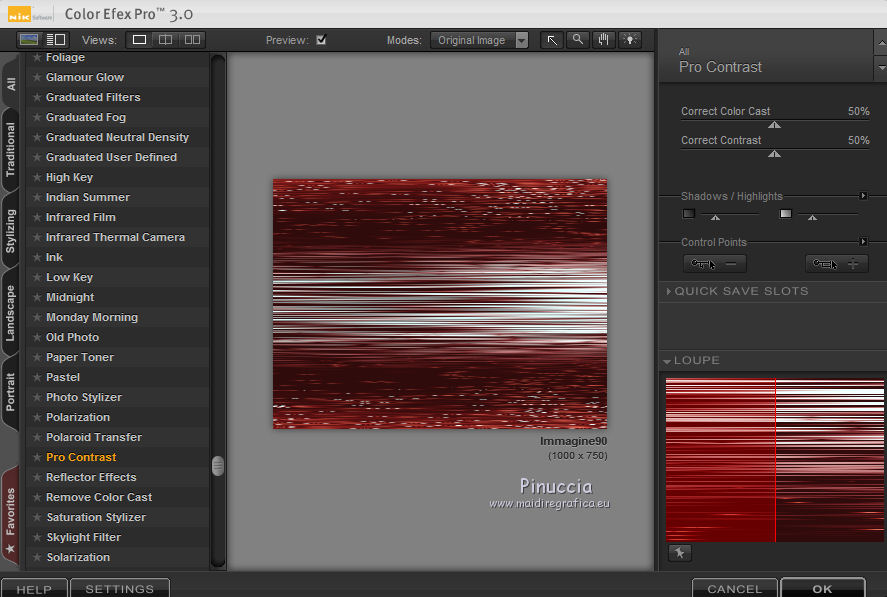Click the Cancel button

click(x=734, y=588)
